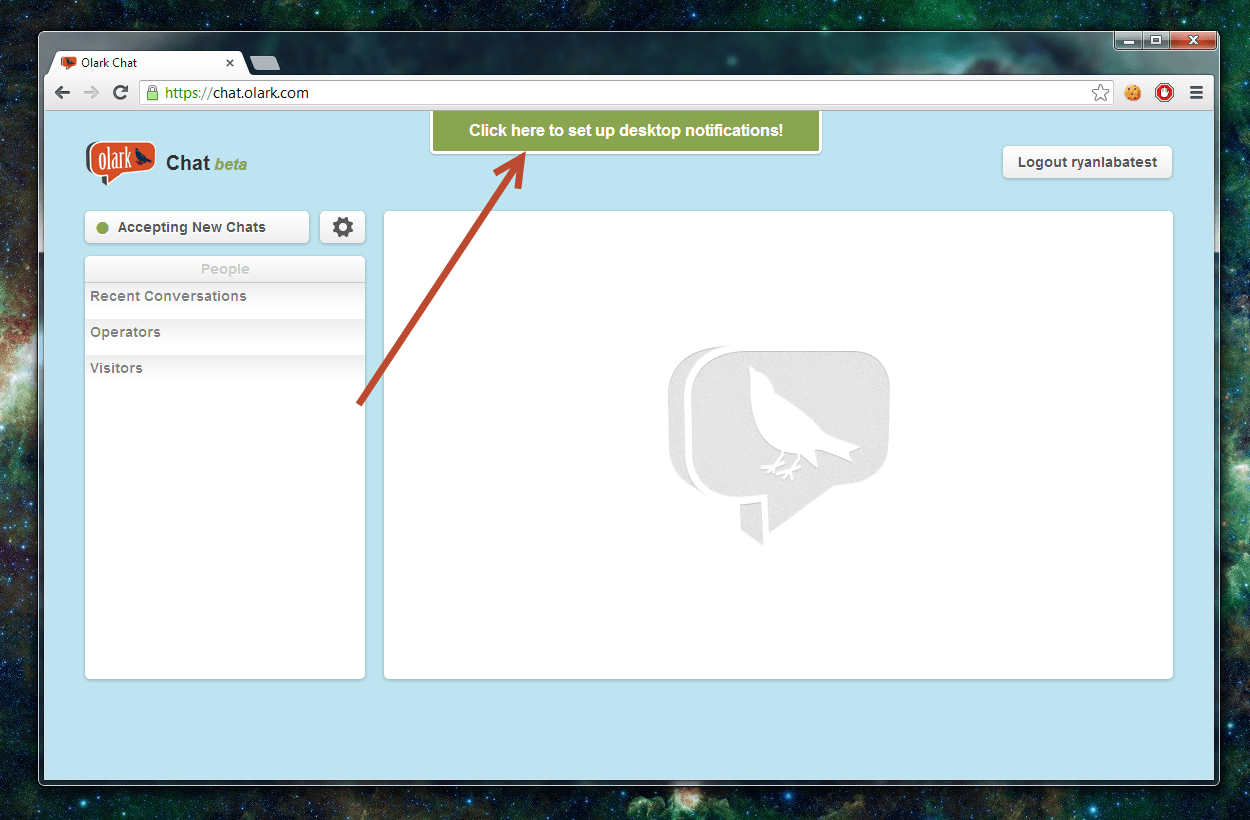
Task: Expand the Operators section
Action: pos(125,332)
